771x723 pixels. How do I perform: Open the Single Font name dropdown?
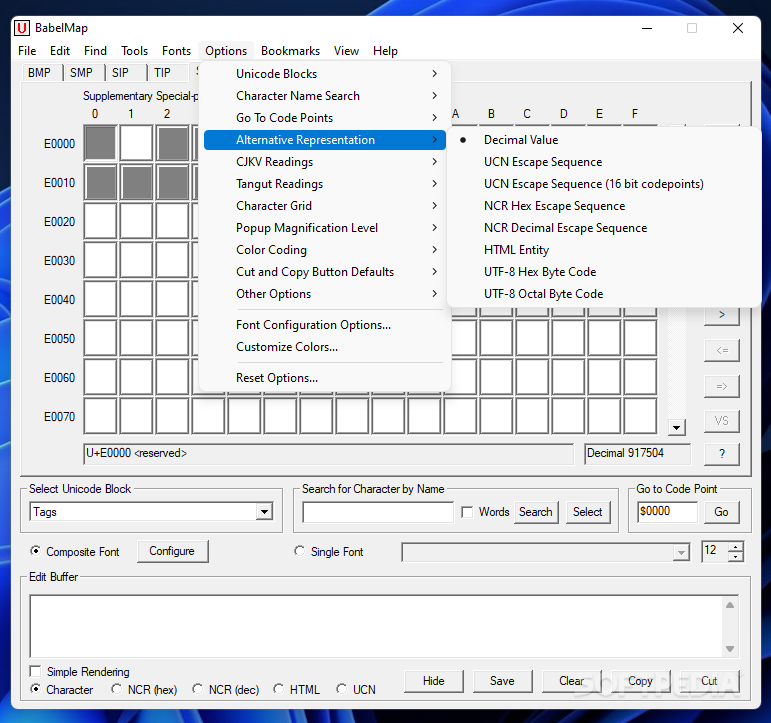click(x=681, y=553)
